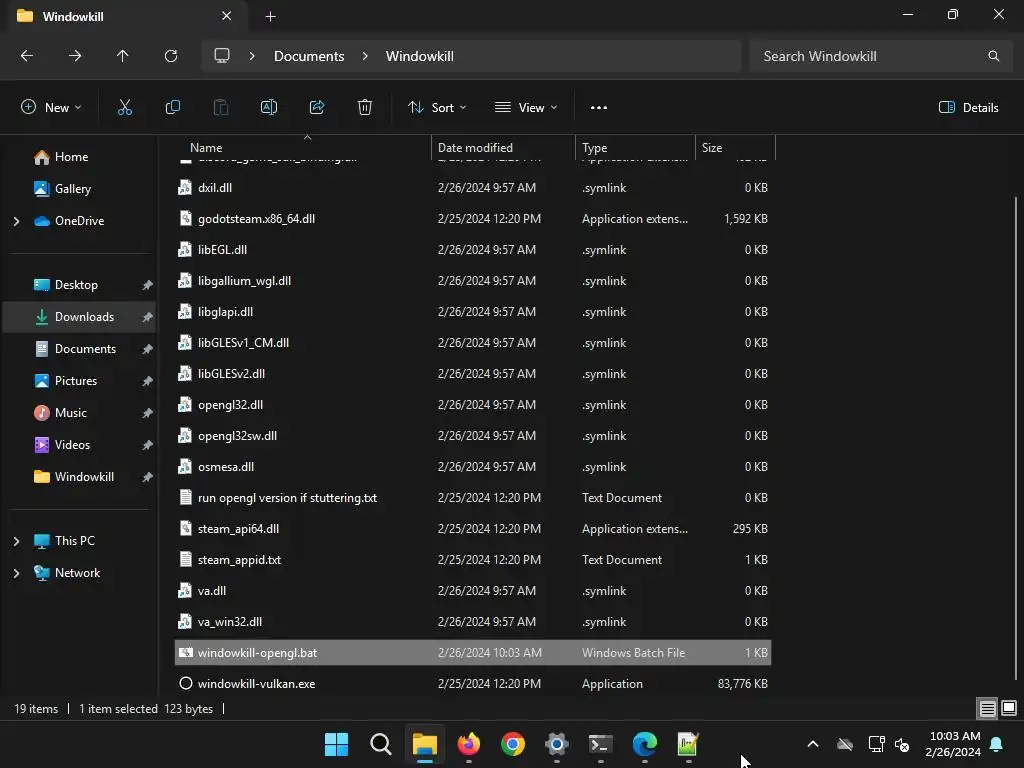Viewport: 1024px width, 768px height.
Task: Go back with the left arrow
Action: tap(27, 56)
